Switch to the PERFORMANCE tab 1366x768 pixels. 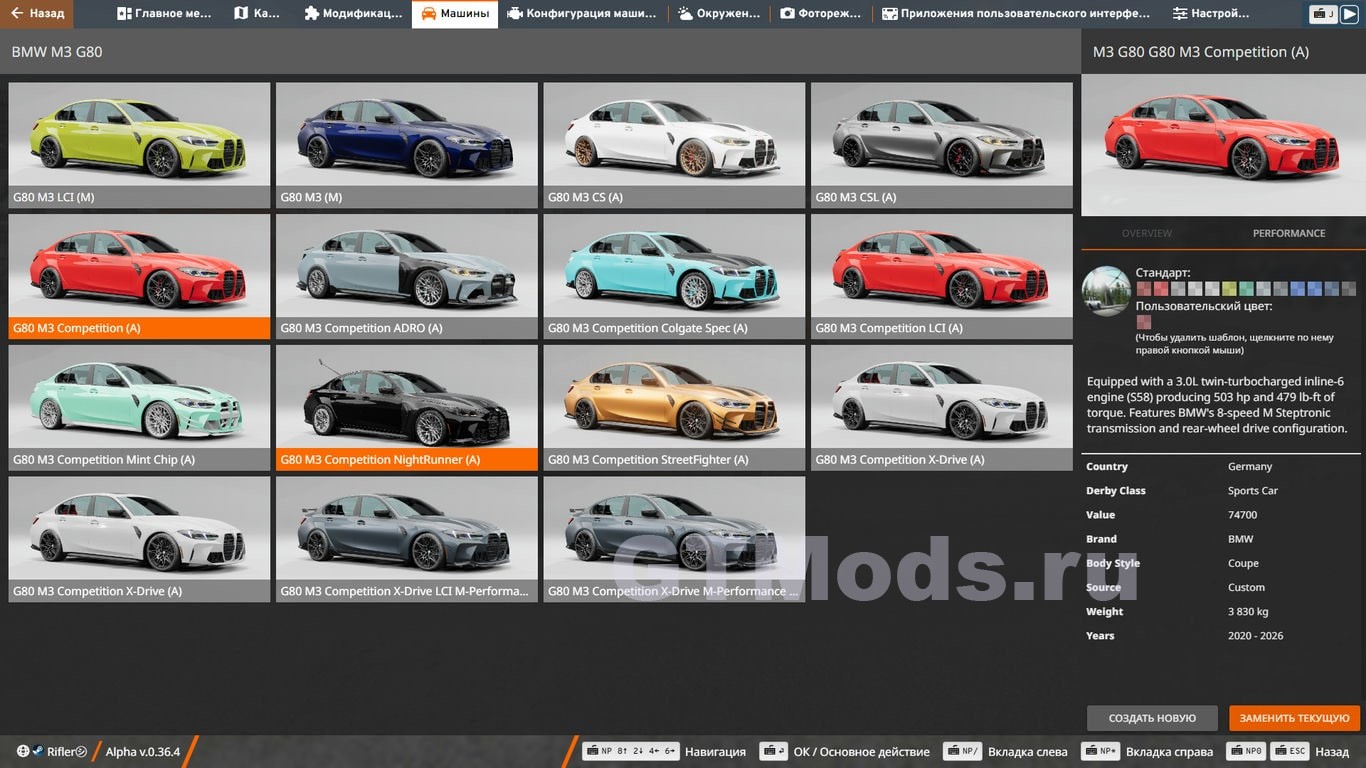coord(1289,233)
